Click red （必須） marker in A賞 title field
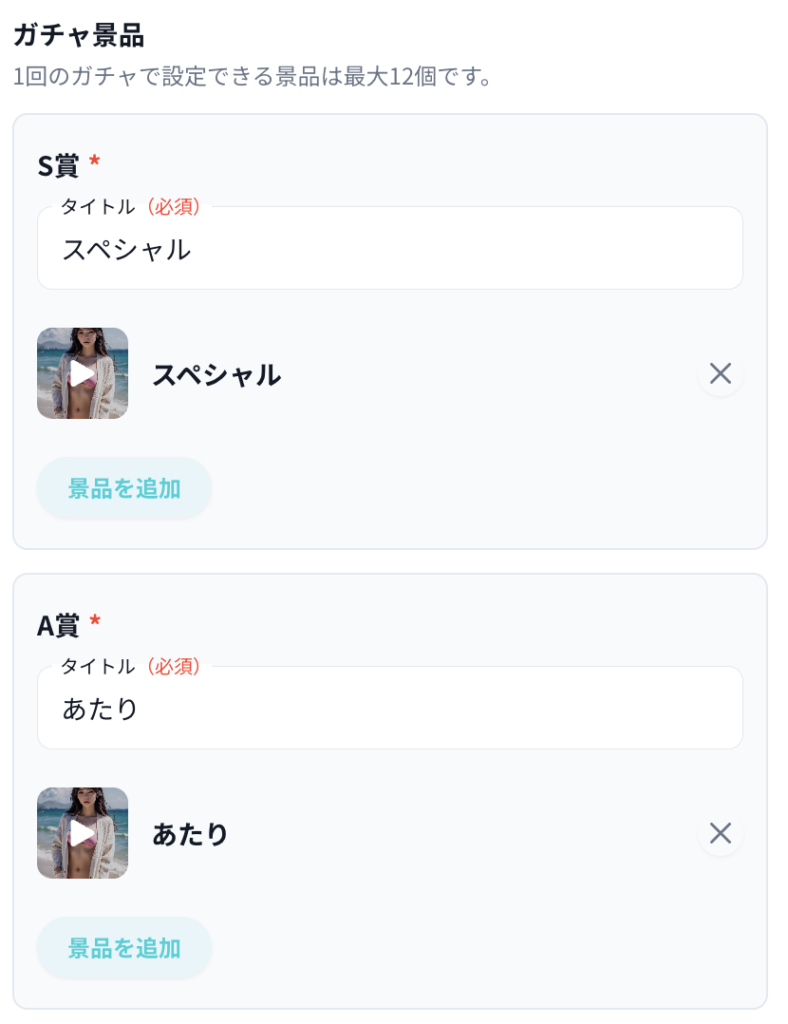This screenshot has width=788, height=1024. (173, 666)
